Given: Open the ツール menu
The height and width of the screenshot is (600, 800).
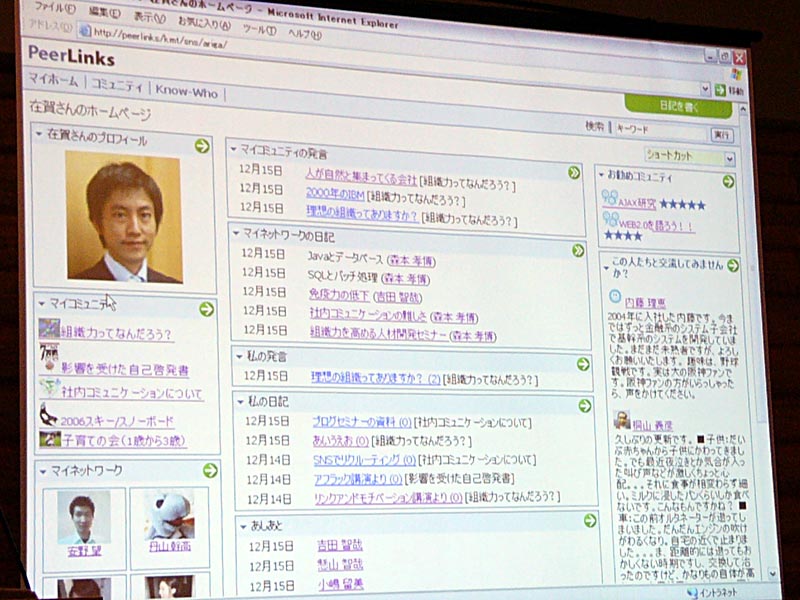Looking at the screenshot, I should tap(259, 30).
